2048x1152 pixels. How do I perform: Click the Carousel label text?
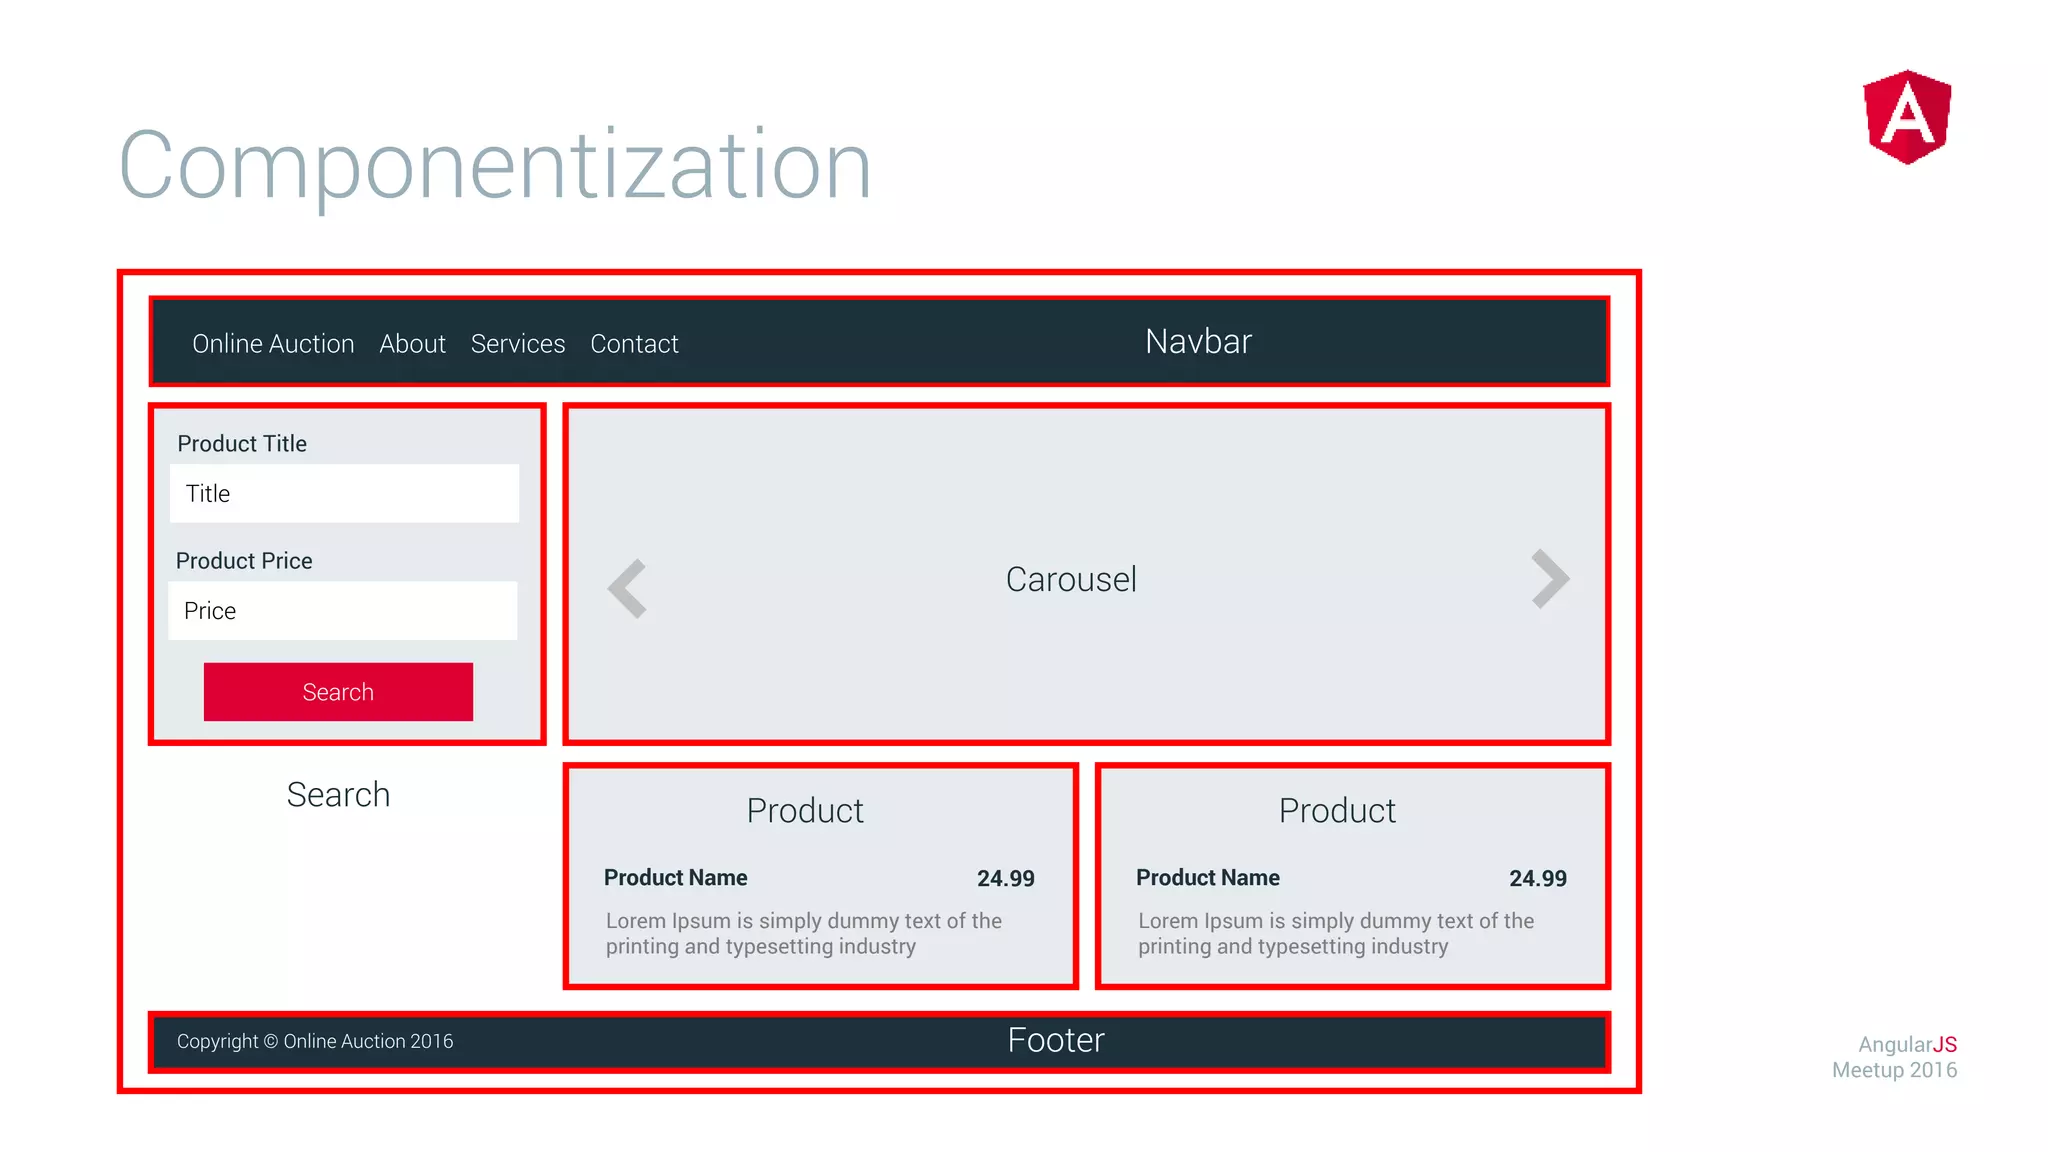1071,579
